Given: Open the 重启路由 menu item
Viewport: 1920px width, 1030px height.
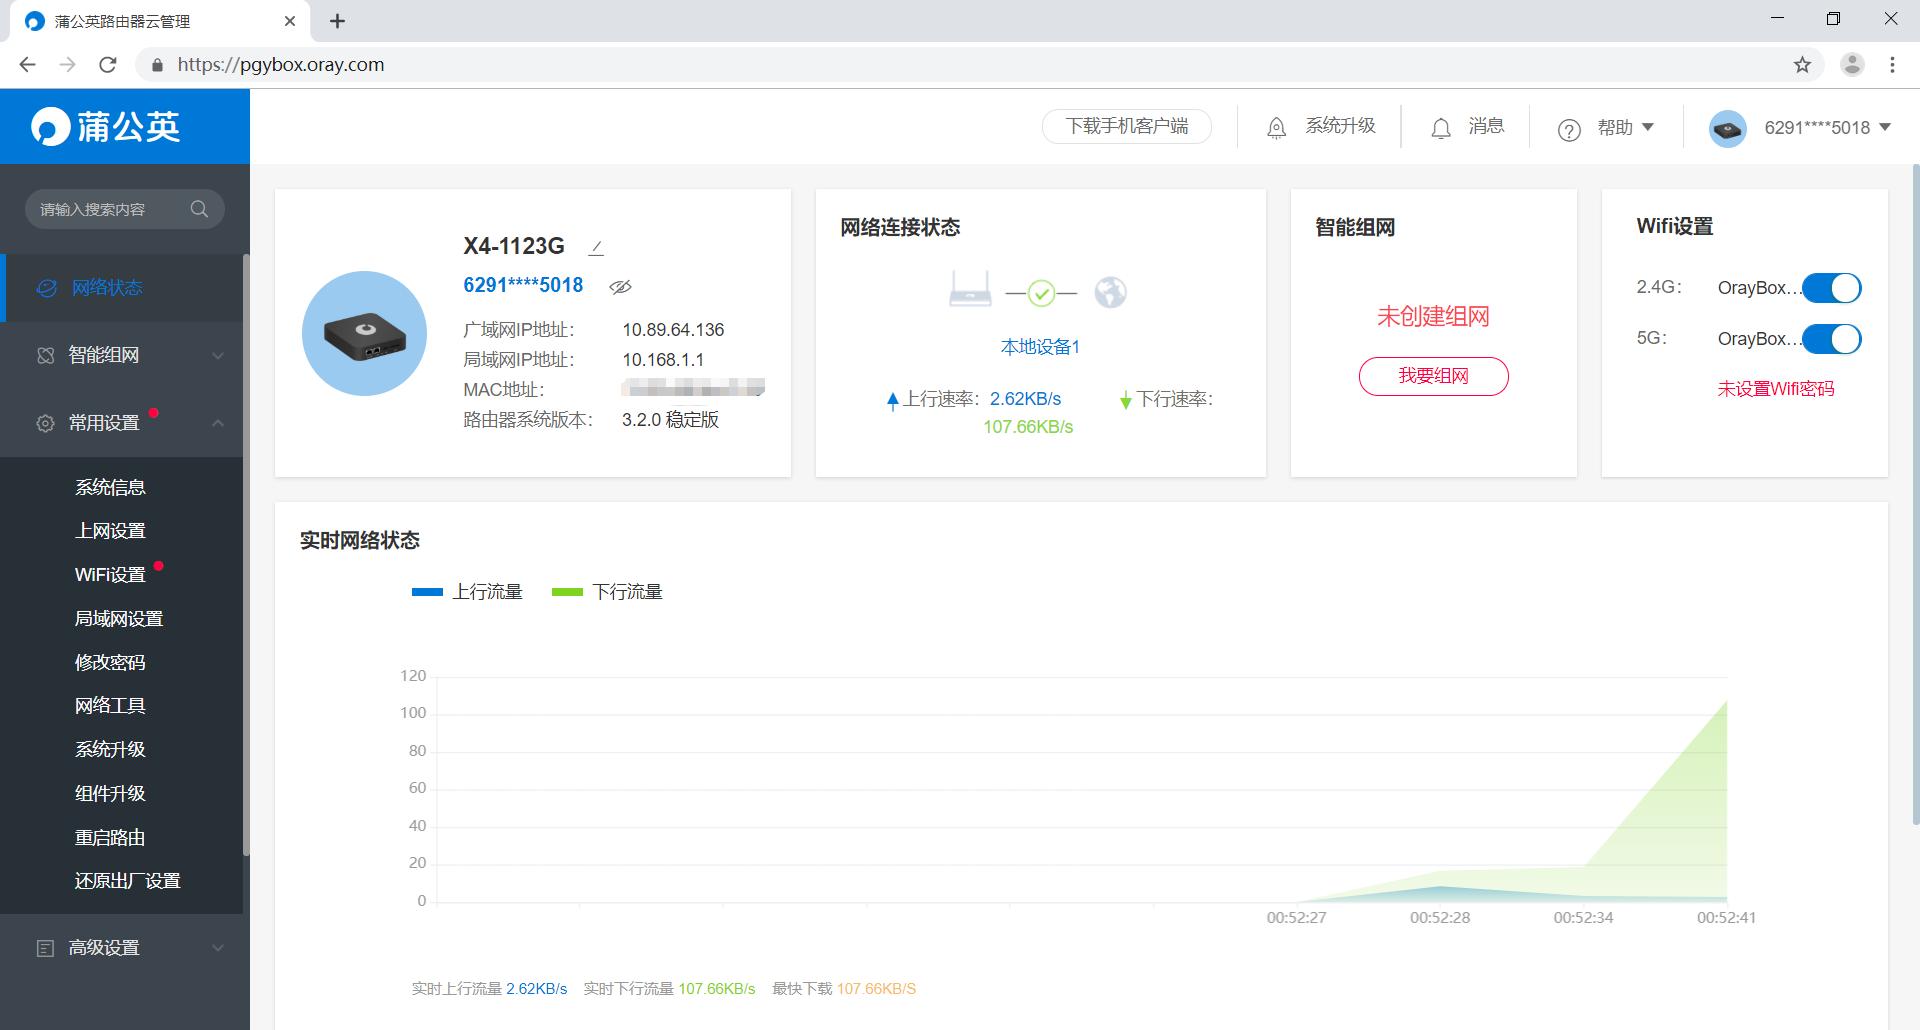Looking at the screenshot, I should 110,837.
